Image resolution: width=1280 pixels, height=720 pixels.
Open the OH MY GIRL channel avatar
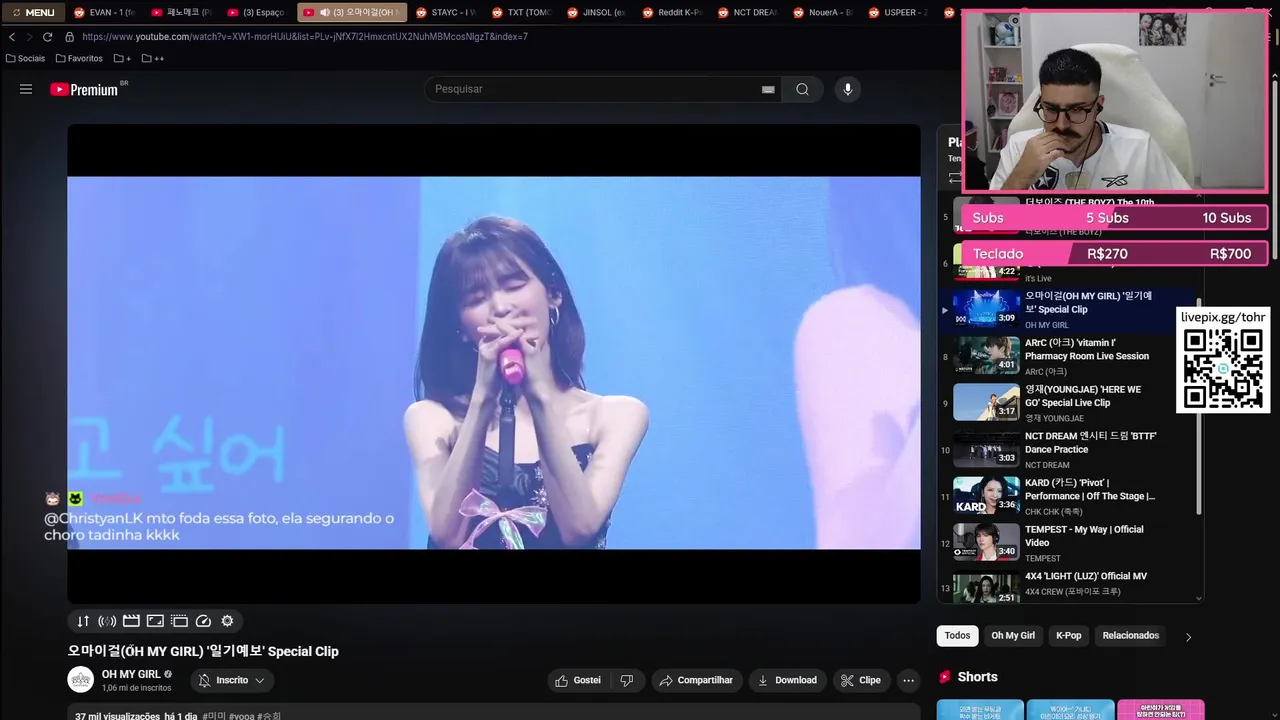click(81, 680)
